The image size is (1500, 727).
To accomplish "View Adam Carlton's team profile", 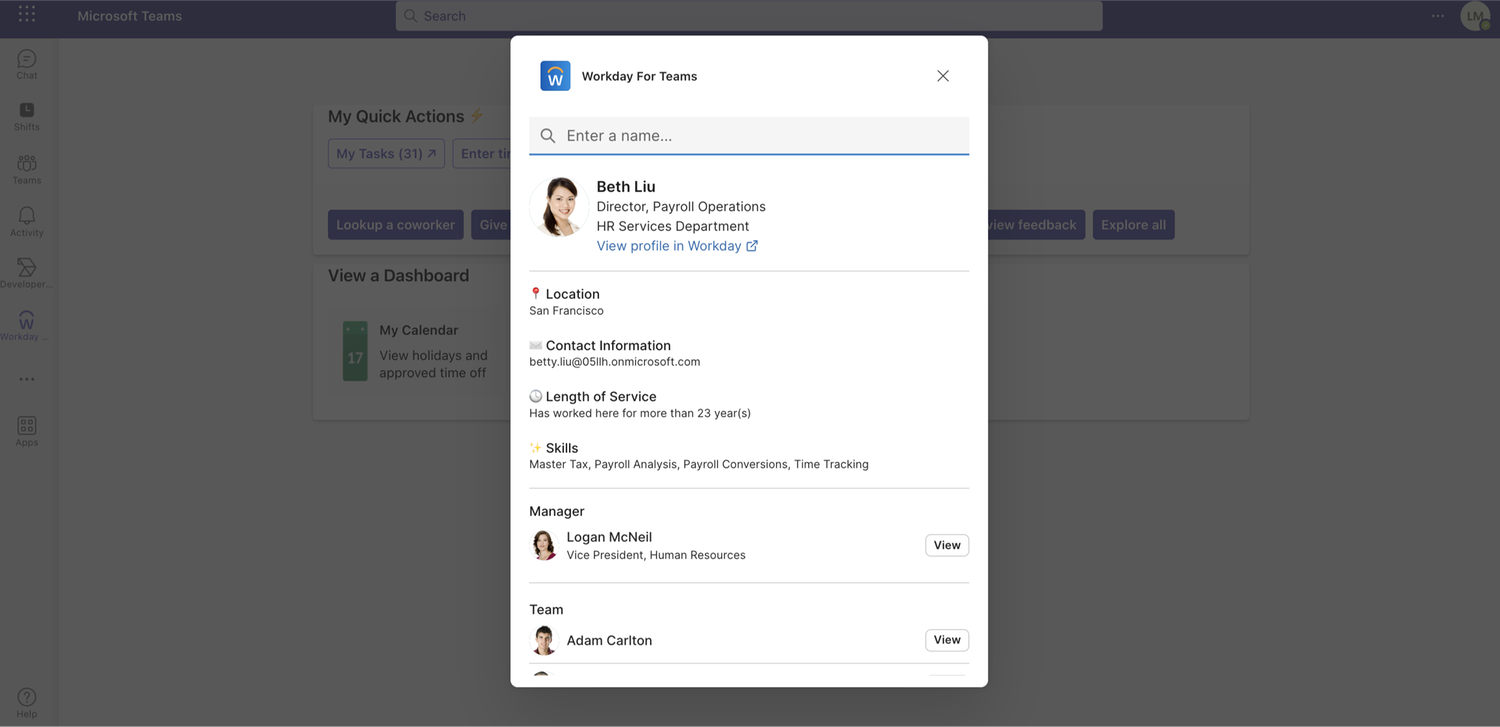I will (946, 640).
